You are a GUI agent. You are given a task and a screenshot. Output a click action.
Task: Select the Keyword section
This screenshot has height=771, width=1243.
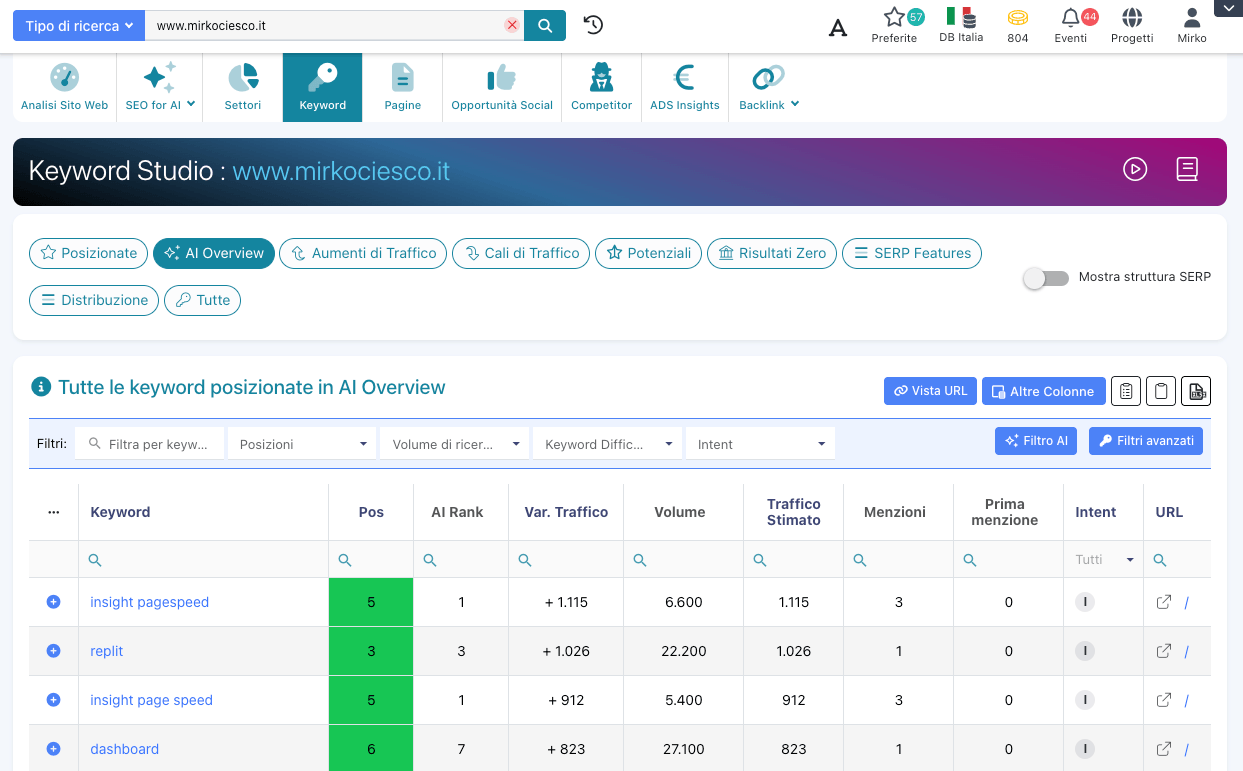323,87
